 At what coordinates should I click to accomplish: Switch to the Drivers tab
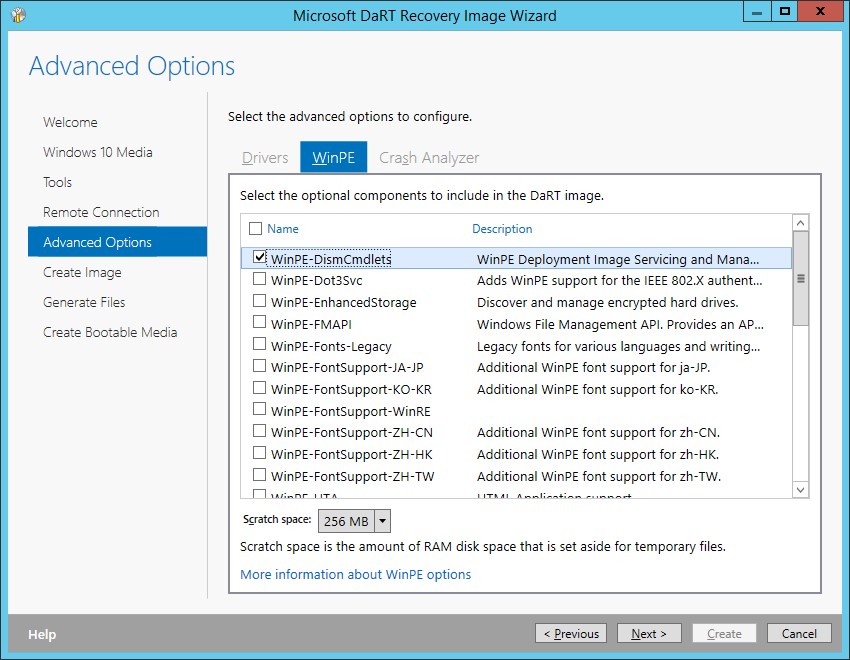point(264,157)
